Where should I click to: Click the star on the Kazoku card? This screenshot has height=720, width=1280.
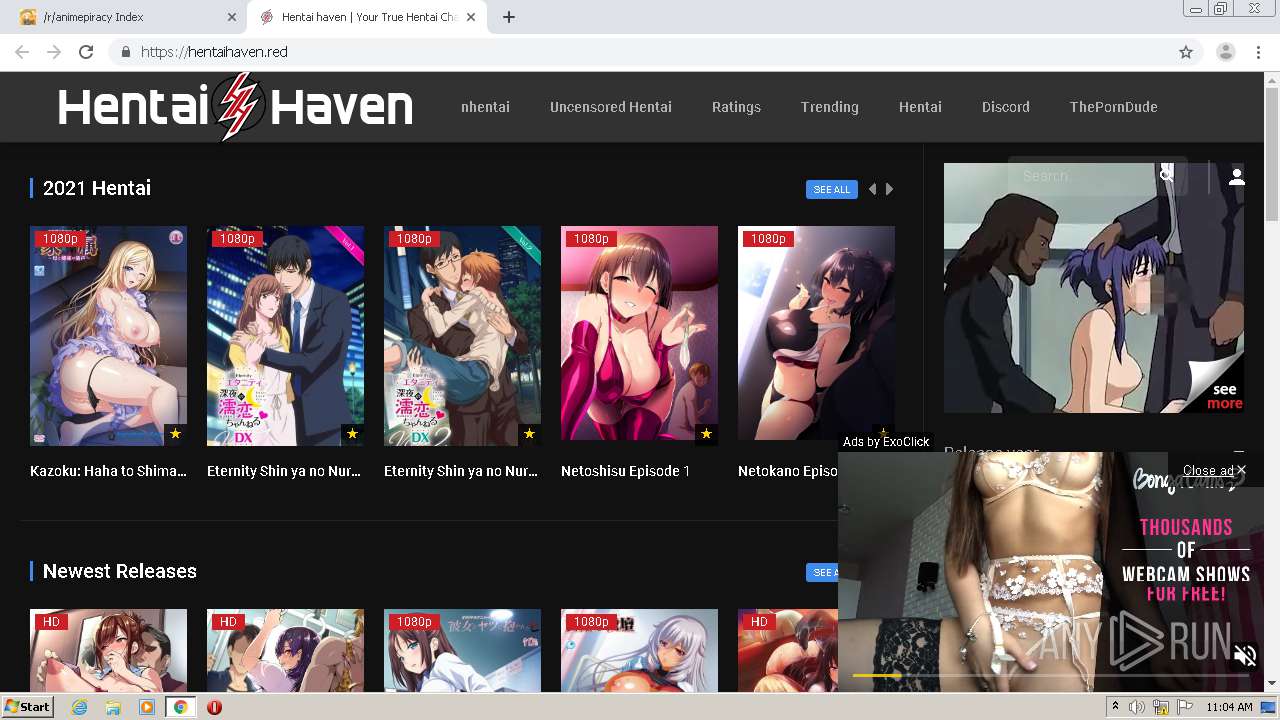click(175, 434)
